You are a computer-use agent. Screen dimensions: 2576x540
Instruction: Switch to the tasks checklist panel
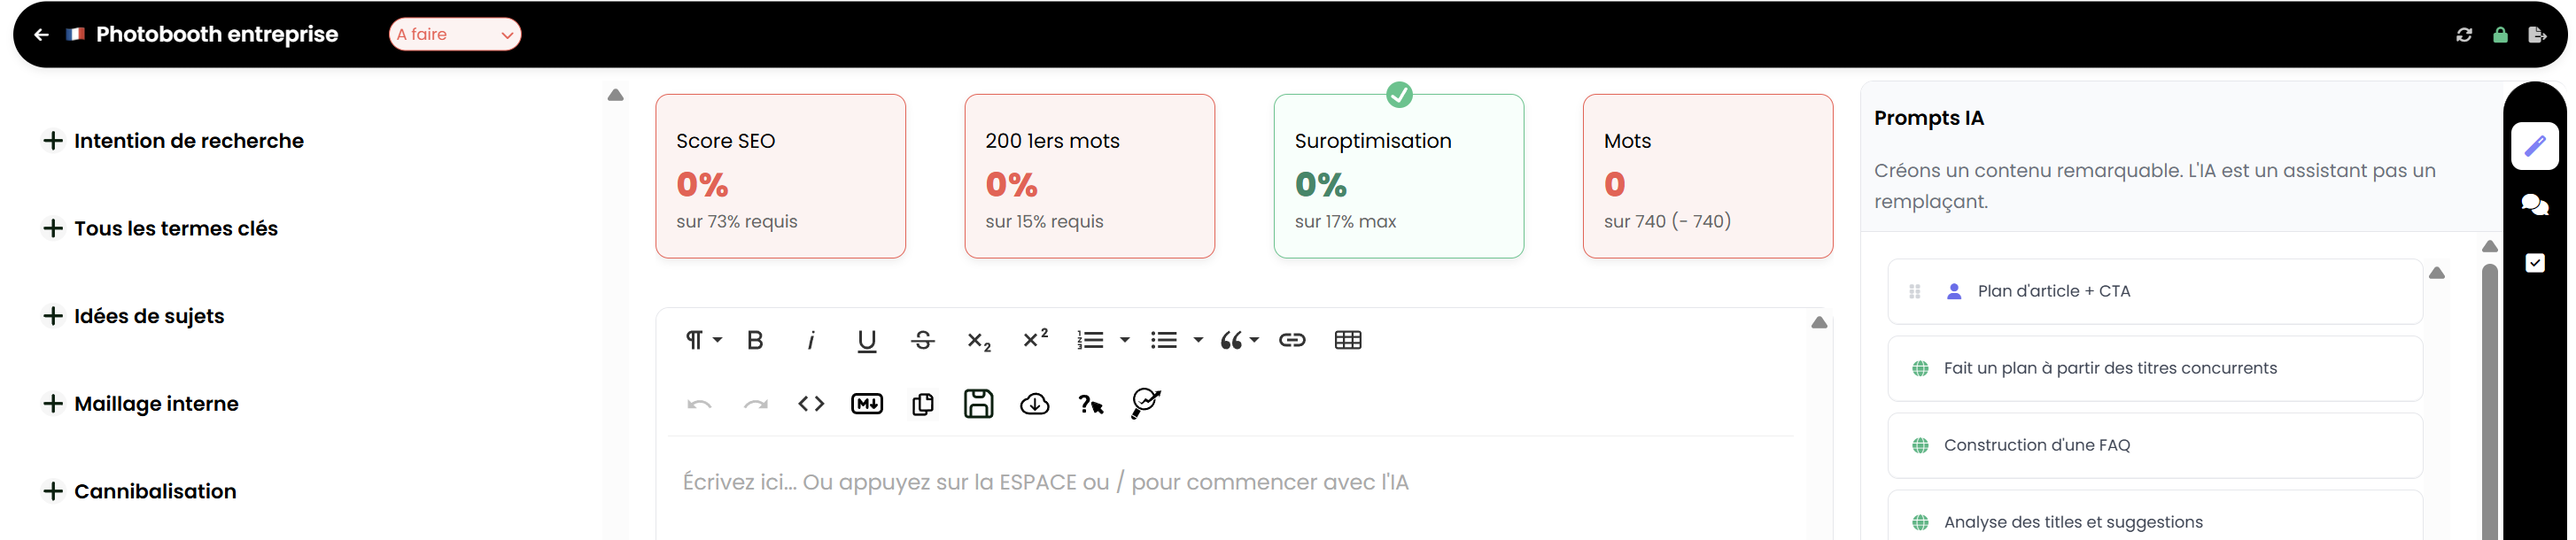coord(2537,262)
